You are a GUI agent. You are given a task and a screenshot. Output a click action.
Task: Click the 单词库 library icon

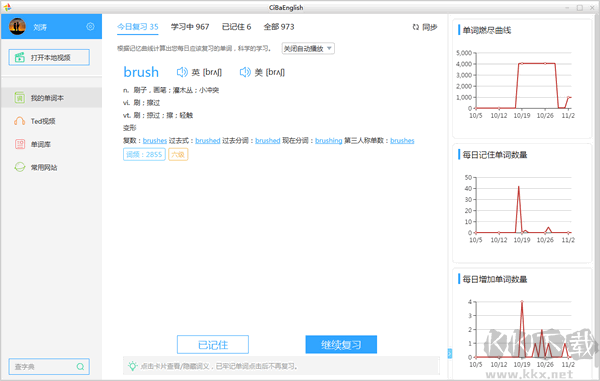tap(20, 144)
